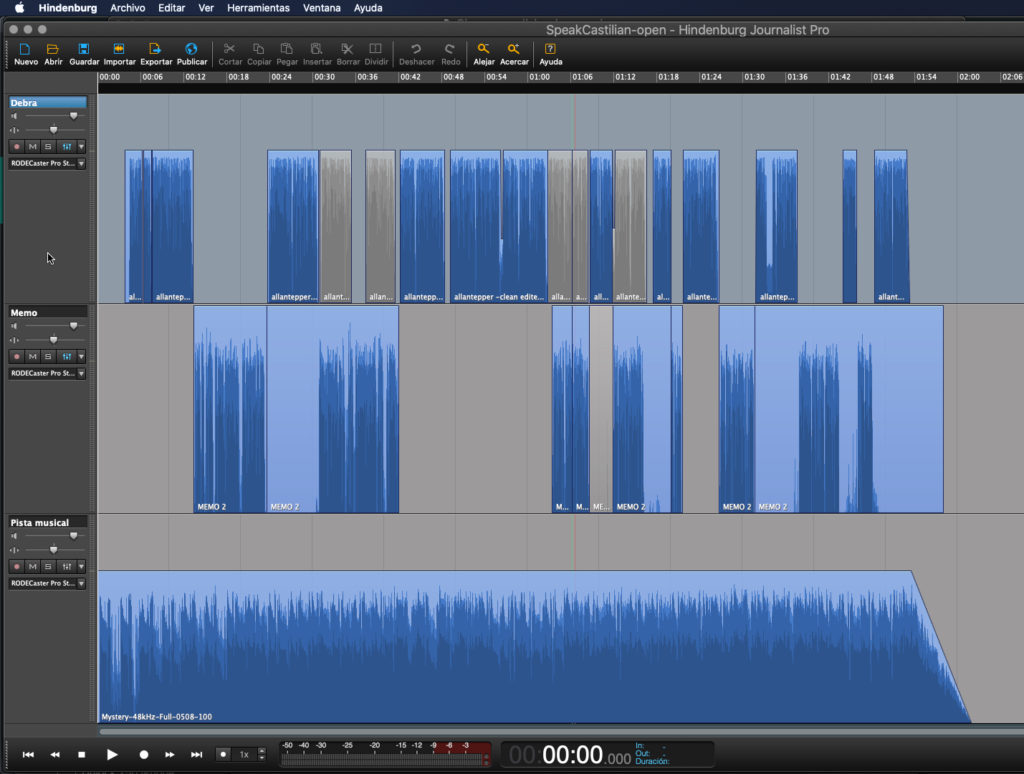Click the fast-forward transport button

[x=170, y=754]
